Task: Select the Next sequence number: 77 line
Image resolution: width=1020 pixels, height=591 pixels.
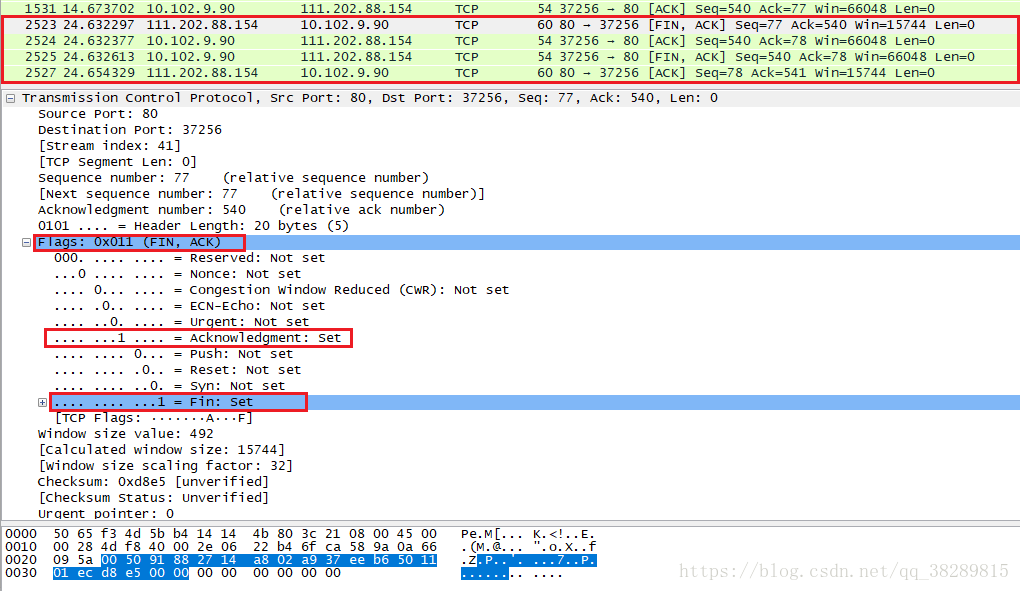Action: click(x=262, y=194)
